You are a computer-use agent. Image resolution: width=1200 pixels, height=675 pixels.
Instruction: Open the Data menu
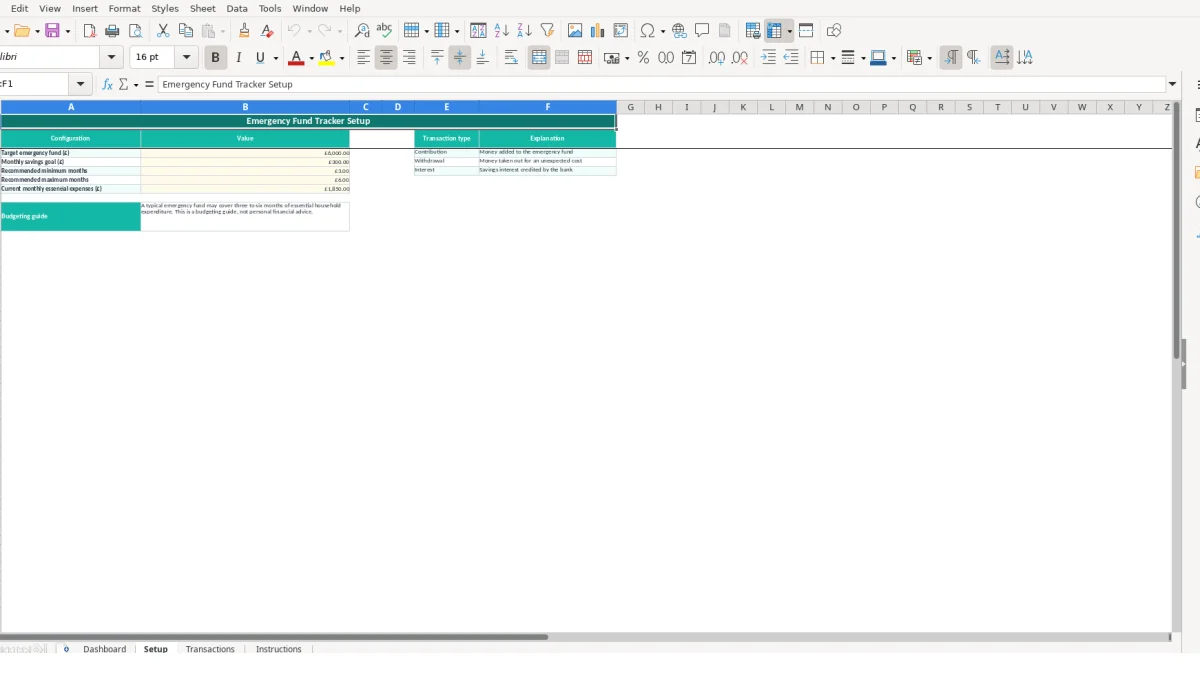[237, 8]
